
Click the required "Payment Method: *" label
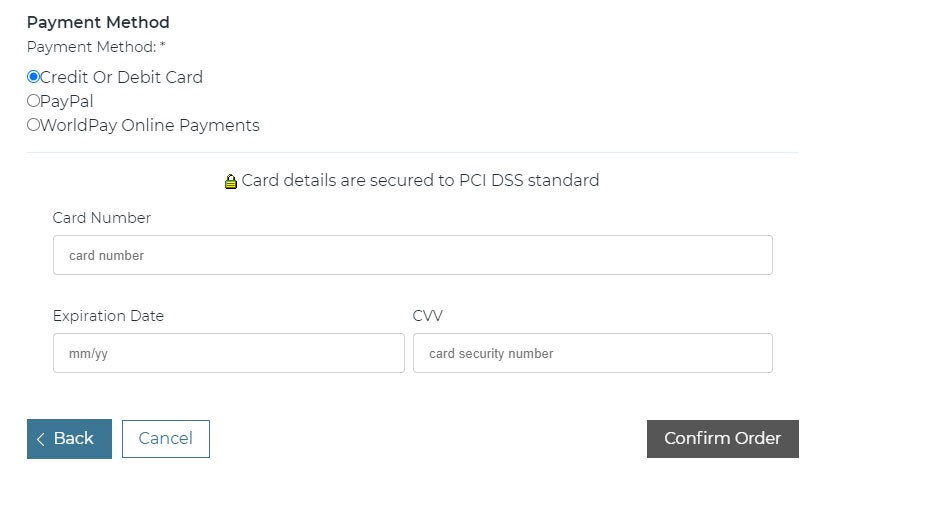[x=96, y=47]
